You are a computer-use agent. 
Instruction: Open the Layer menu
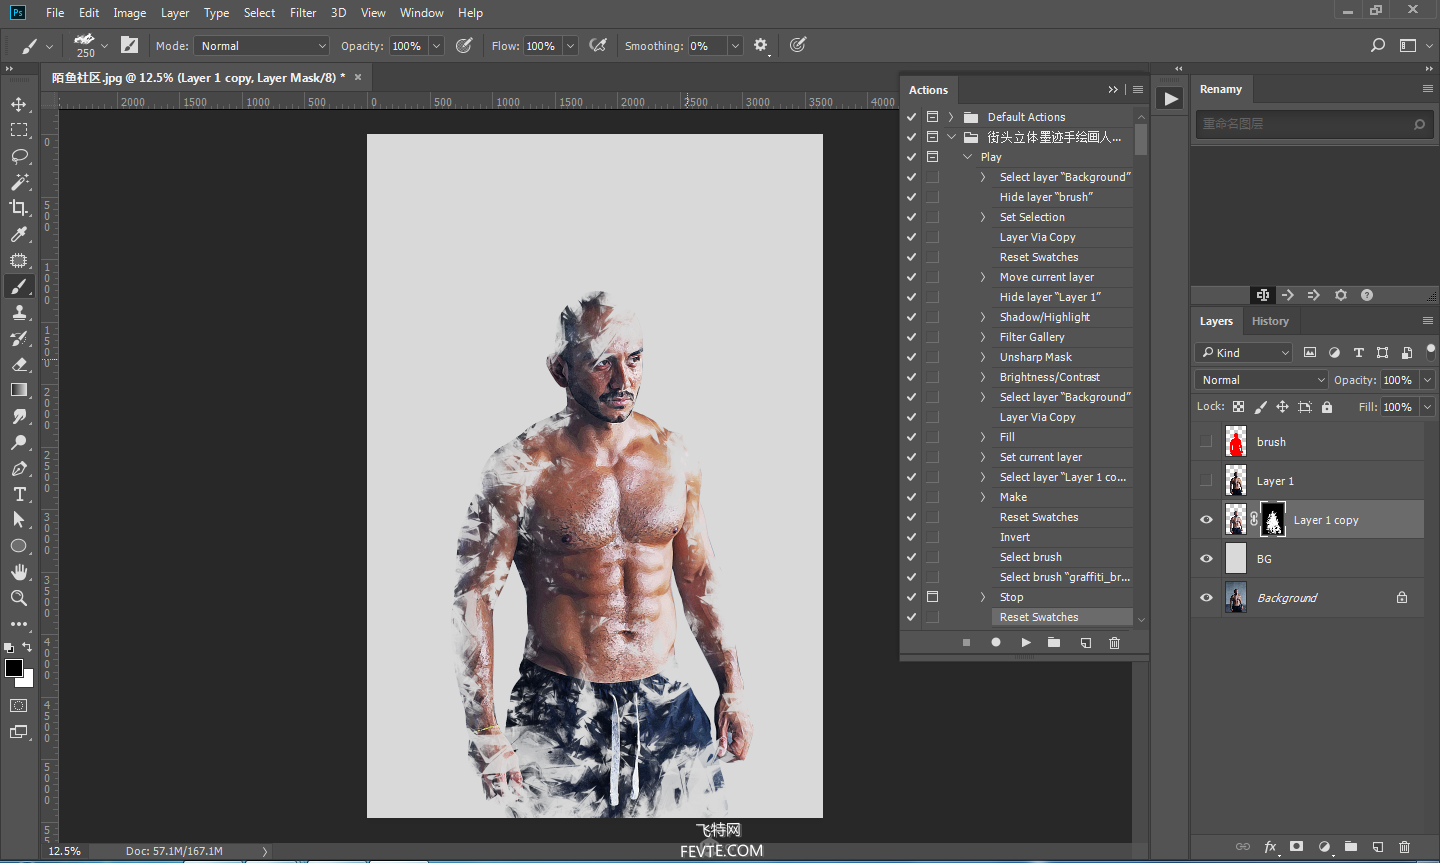click(175, 13)
